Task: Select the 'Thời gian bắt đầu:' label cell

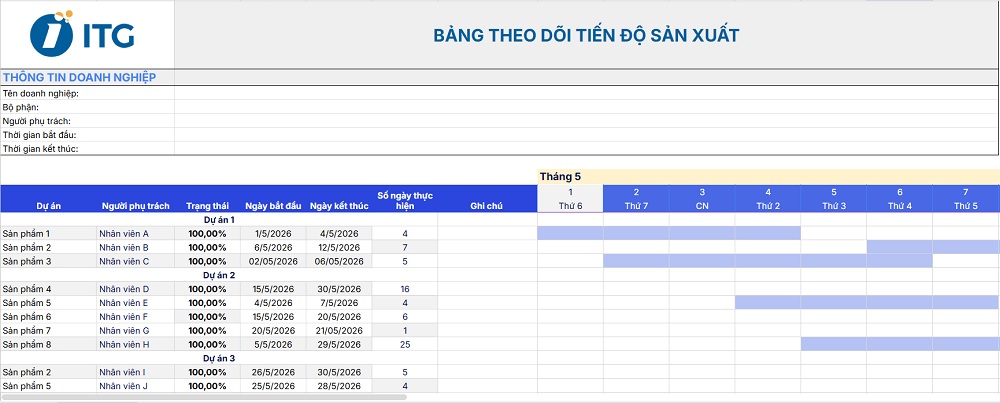Action: (x=87, y=135)
